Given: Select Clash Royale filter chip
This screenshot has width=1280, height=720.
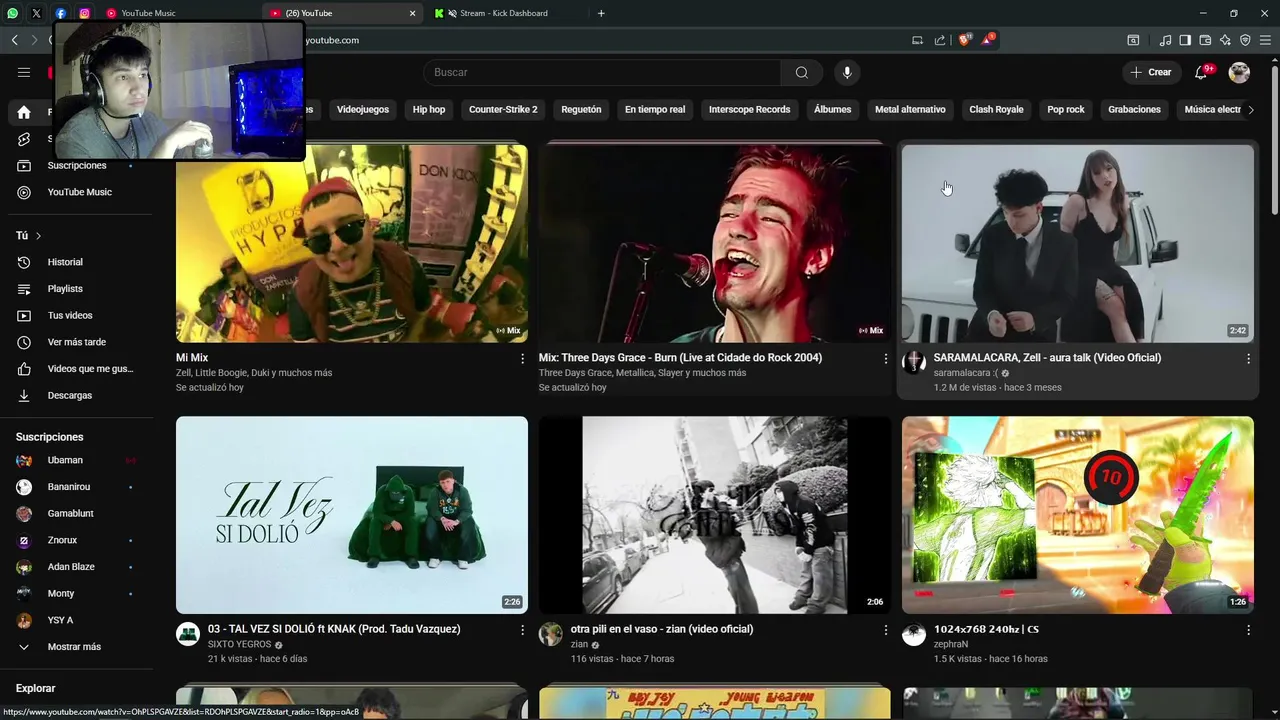Looking at the screenshot, I should (996, 110).
